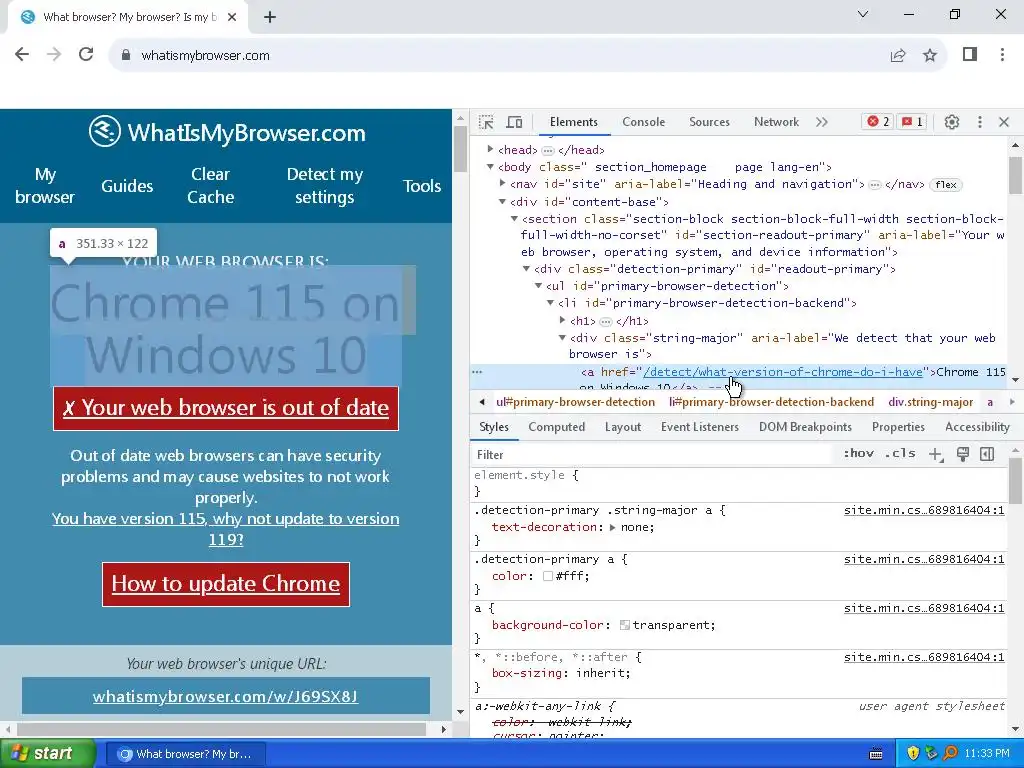
Task: Open DOM Breakpoints tab
Action: [805, 427]
